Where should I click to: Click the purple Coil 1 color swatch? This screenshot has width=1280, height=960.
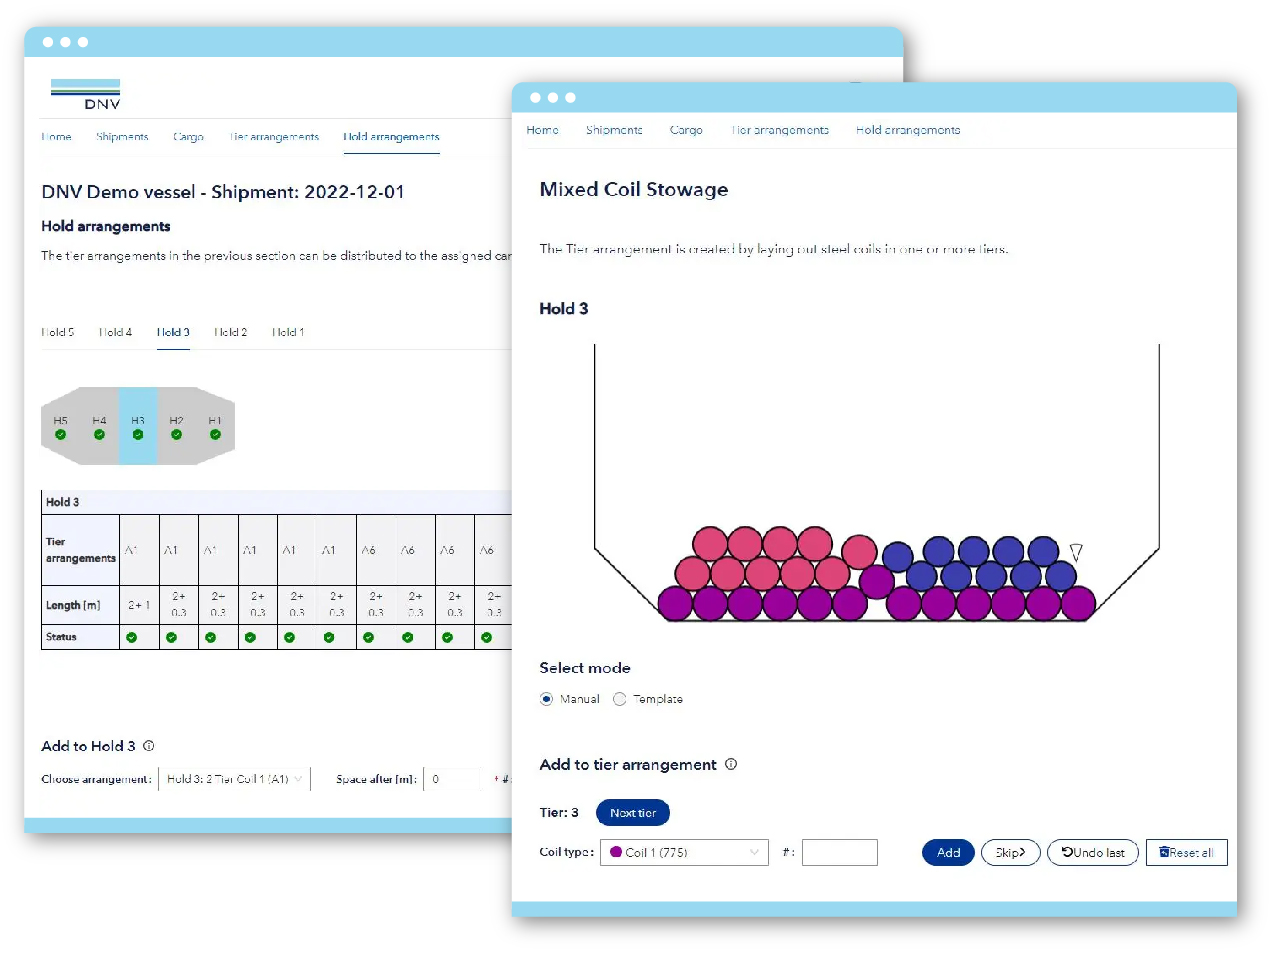click(x=616, y=852)
